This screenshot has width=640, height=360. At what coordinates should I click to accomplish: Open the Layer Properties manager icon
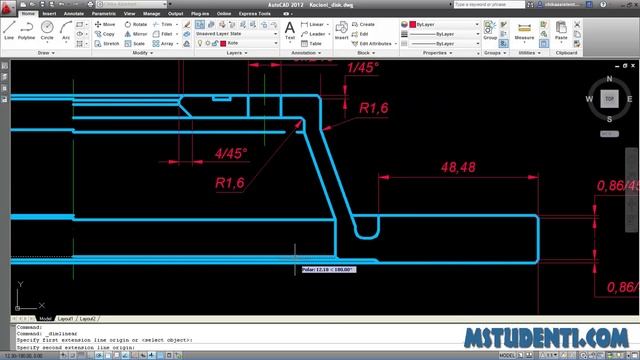click(x=200, y=24)
